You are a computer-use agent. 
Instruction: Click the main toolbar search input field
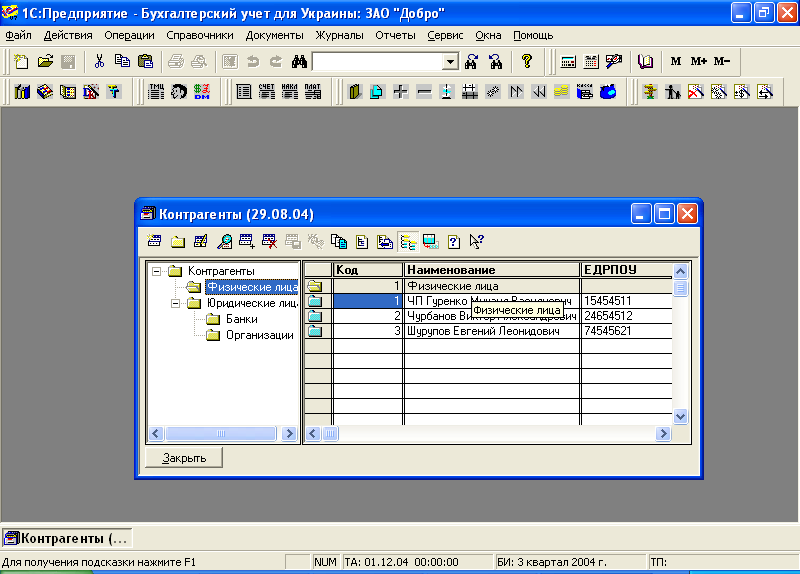pos(377,62)
